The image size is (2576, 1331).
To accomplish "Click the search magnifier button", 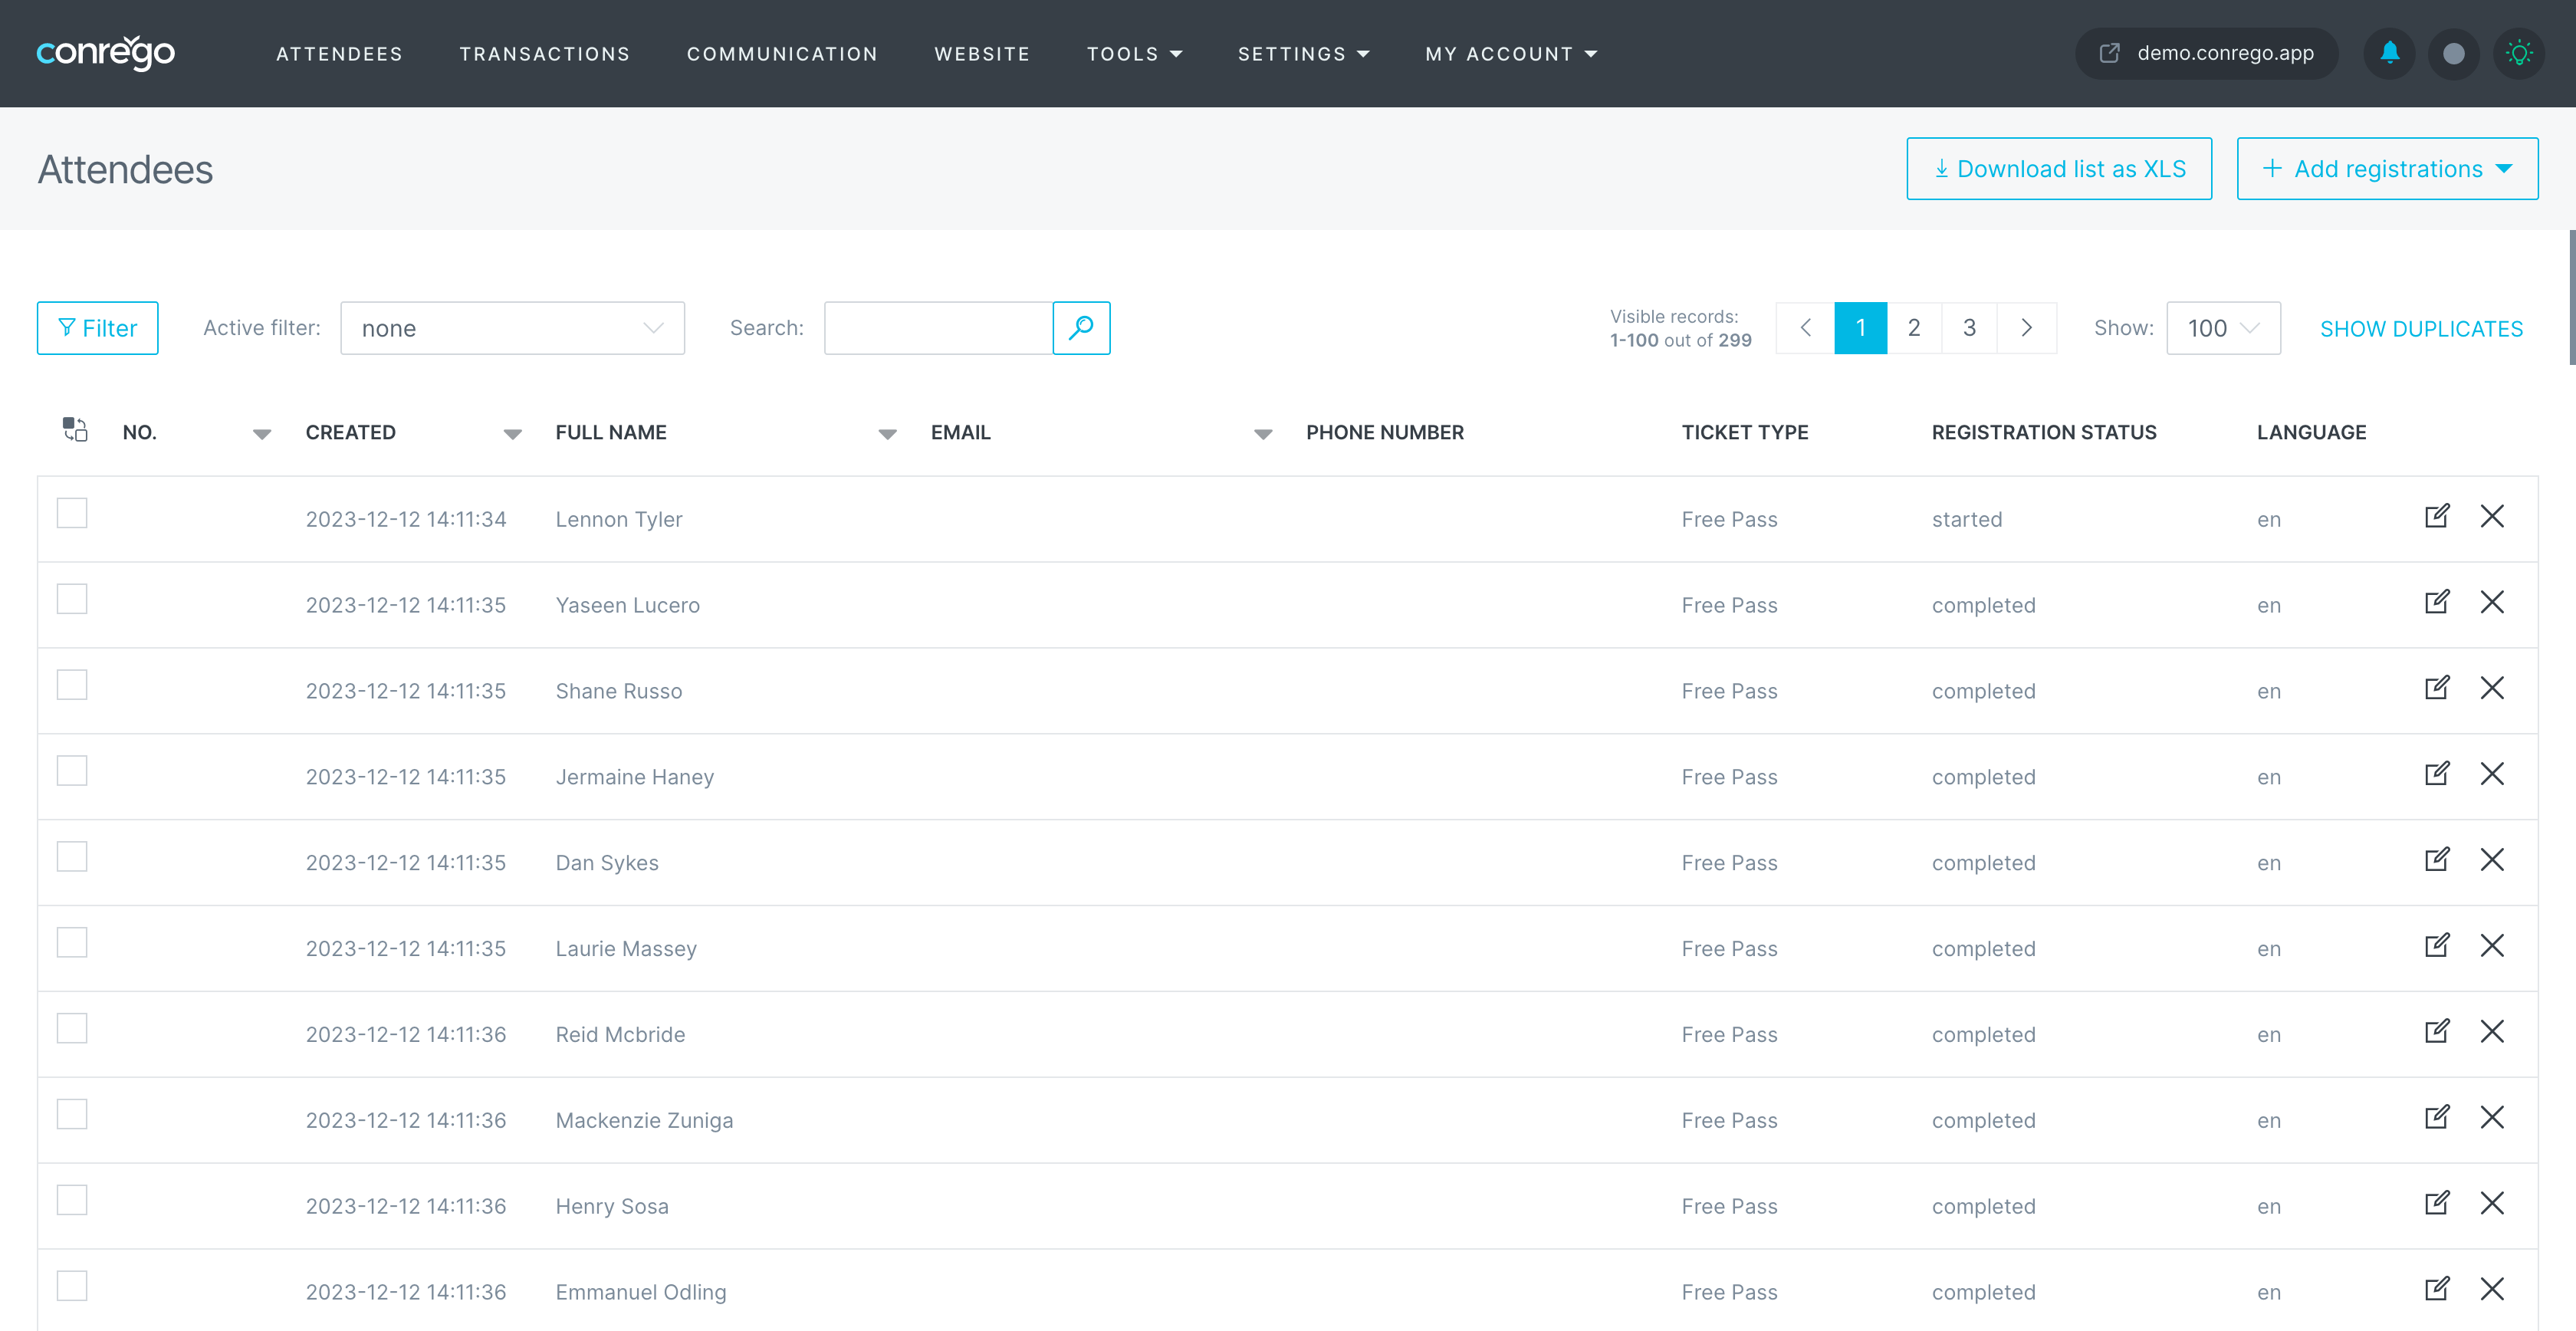I will pyautogui.click(x=1081, y=328).
